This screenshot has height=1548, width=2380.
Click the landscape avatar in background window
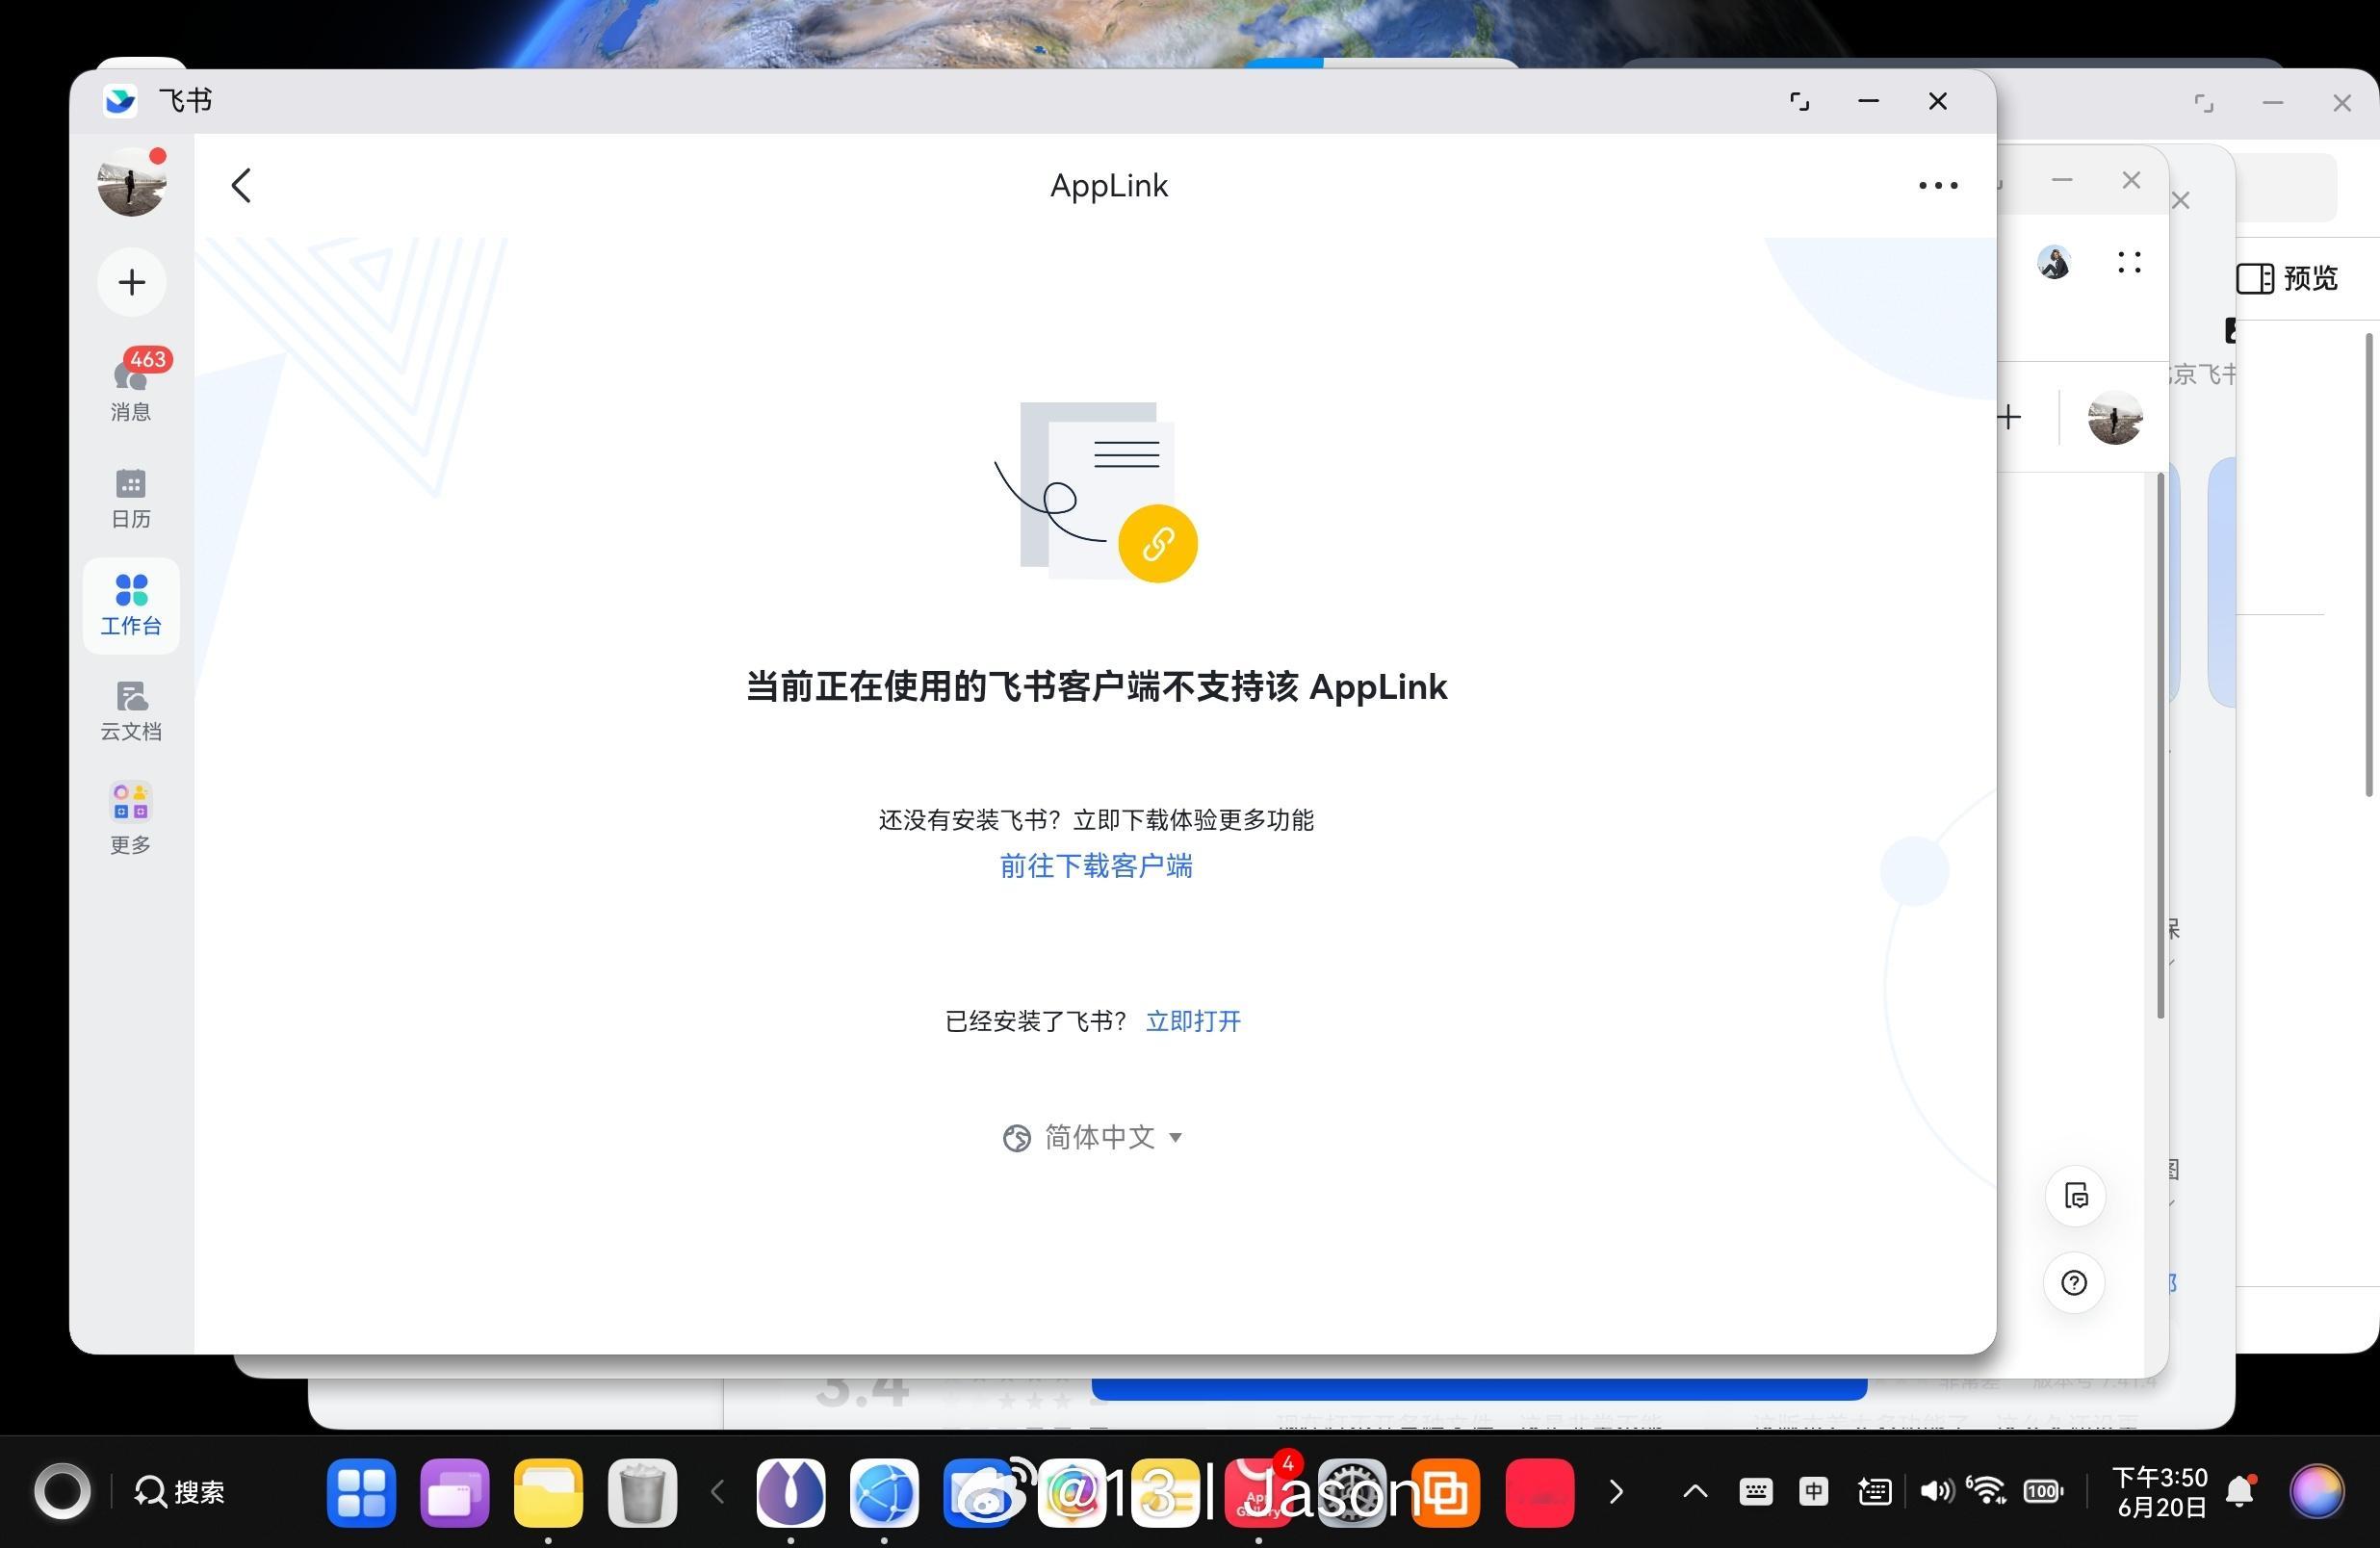(2115, 417)
